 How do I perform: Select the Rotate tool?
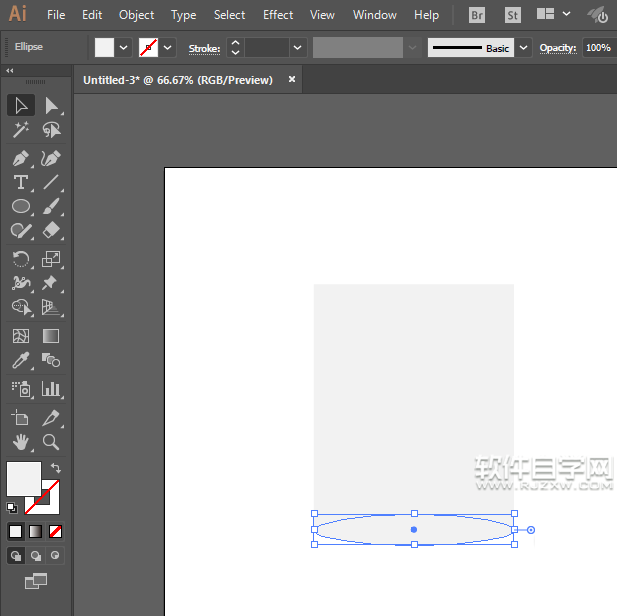[x=20, y=259]
